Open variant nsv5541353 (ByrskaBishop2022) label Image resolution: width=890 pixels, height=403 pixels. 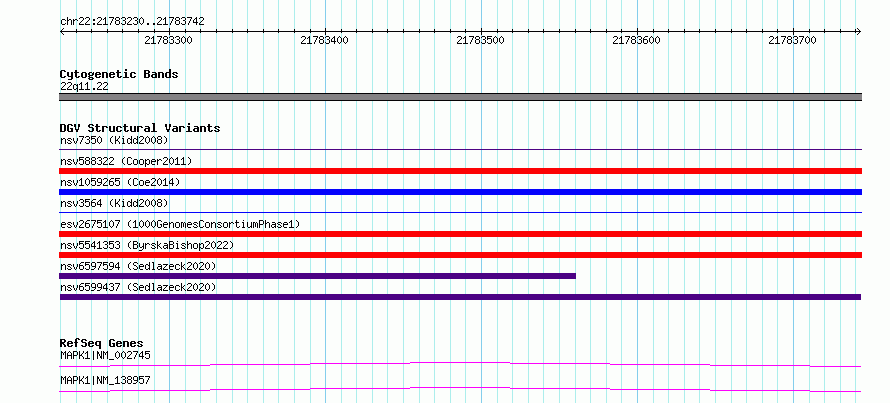click(x=147, y=245)
